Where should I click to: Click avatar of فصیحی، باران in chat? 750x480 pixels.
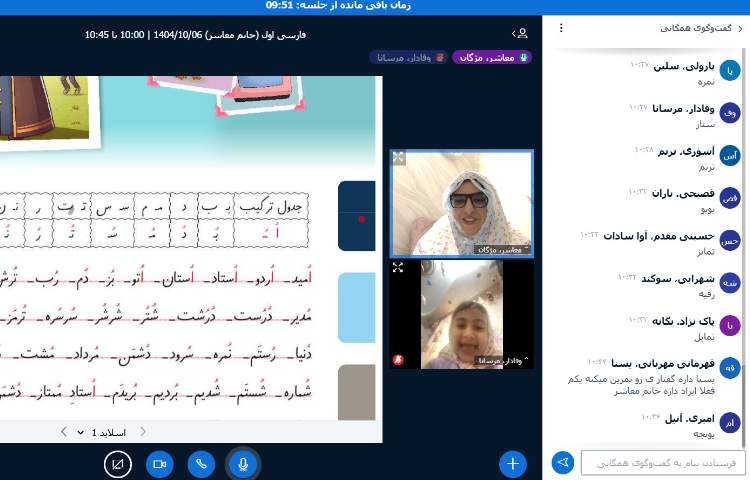pyautogui.click(x=730, y=198)
